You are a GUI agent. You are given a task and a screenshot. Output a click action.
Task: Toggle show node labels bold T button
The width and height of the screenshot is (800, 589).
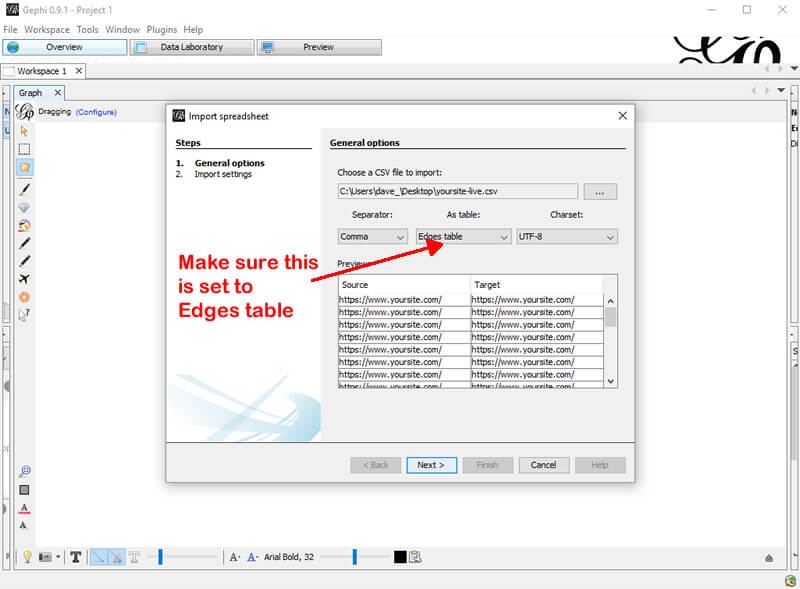75,557
